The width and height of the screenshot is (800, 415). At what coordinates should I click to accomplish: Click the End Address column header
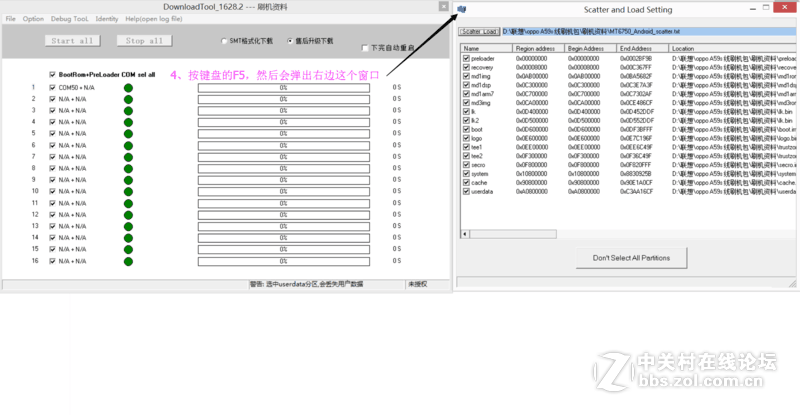pos(642,48)
